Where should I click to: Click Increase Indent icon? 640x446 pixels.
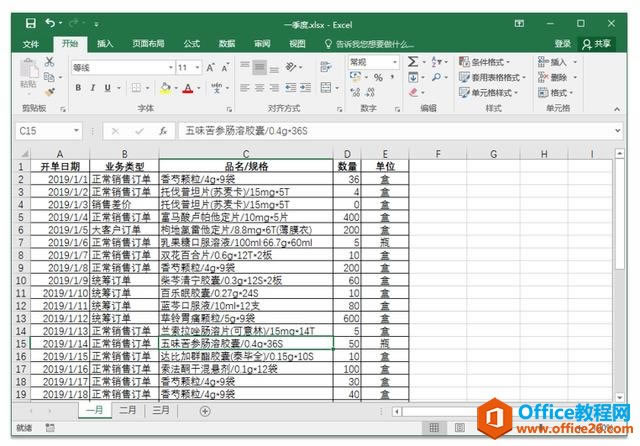305,88
